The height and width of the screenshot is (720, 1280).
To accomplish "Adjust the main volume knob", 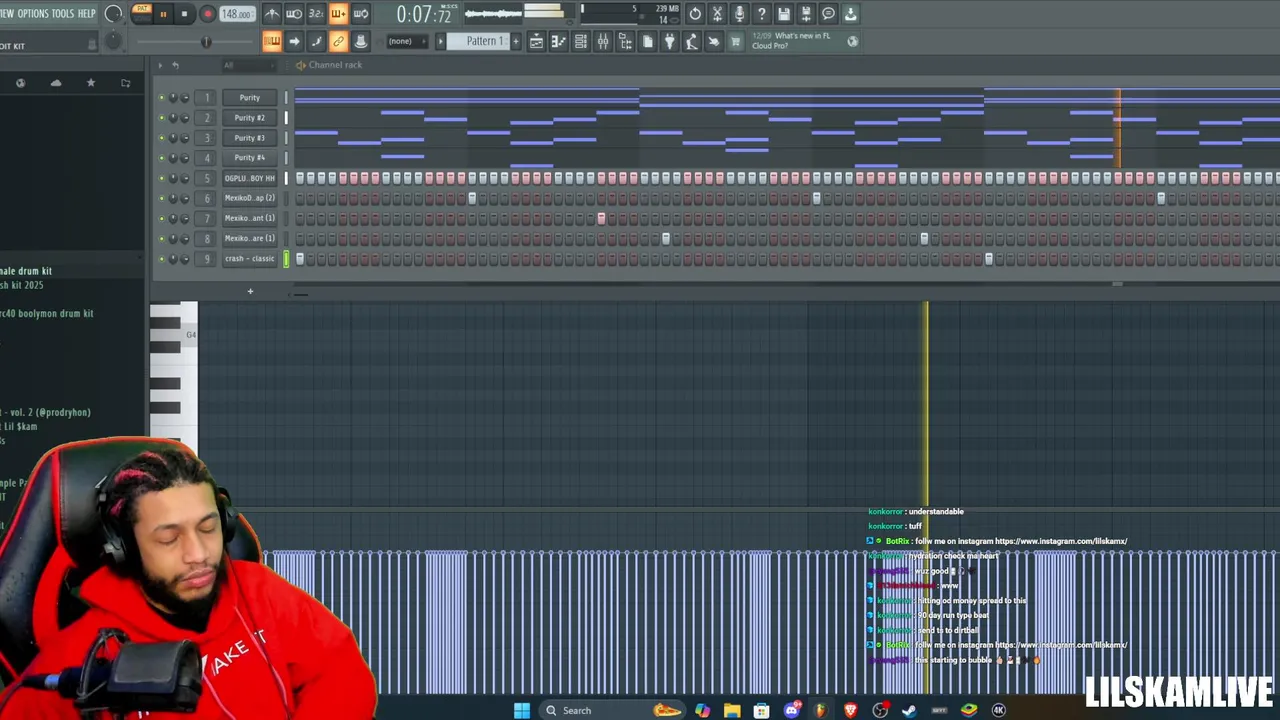I will tap(113, 14).
